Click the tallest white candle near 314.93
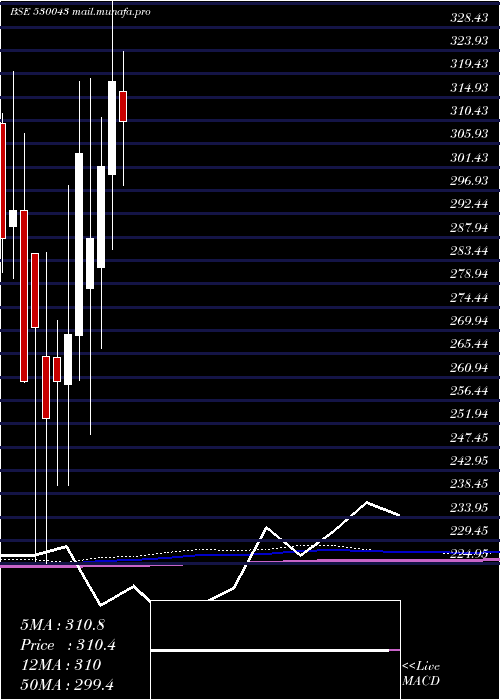The image size is (500, 700). tap(112, 128)
